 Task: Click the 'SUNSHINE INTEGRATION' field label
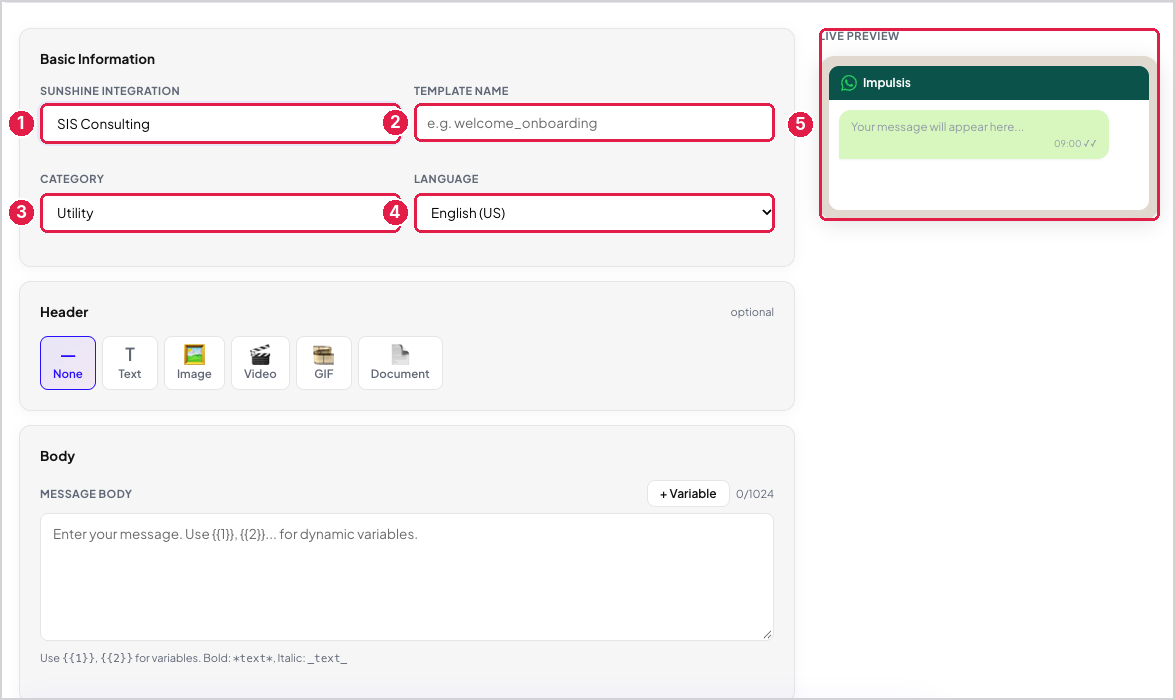pyautogui.click(x=110, y=91)
